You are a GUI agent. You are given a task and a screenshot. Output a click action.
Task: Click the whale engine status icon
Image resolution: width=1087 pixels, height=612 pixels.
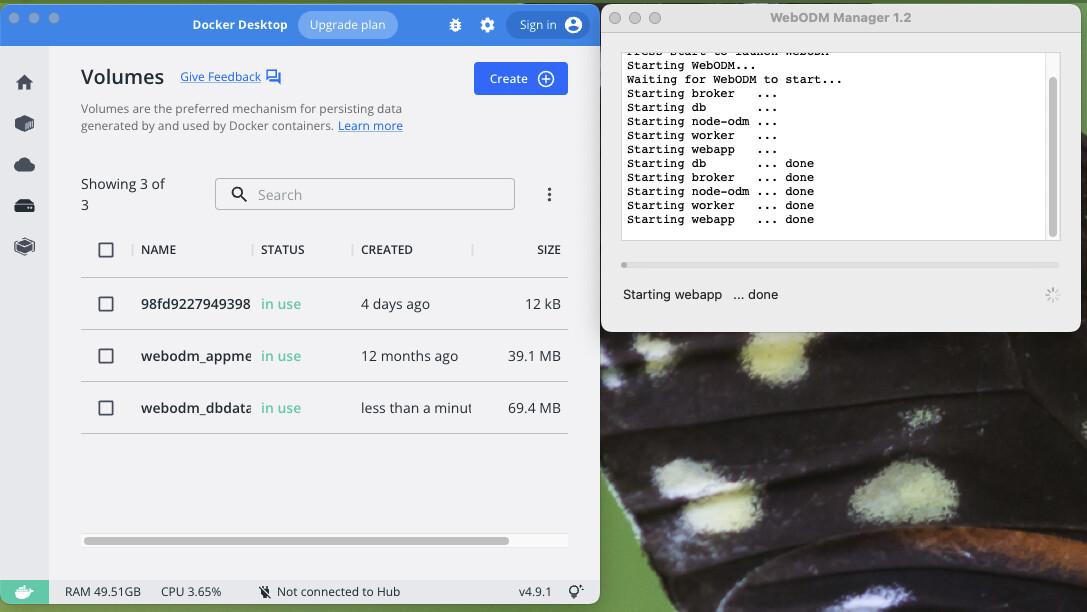coord(25,591)
